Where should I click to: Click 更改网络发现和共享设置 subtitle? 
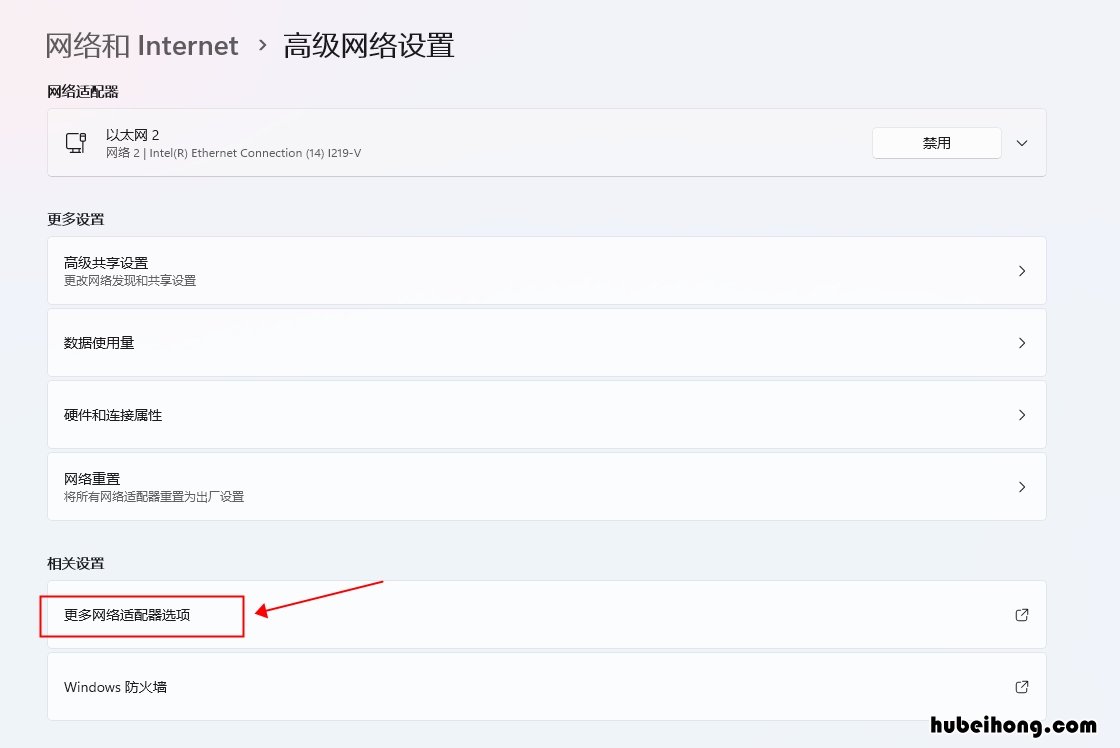(130, 281)
